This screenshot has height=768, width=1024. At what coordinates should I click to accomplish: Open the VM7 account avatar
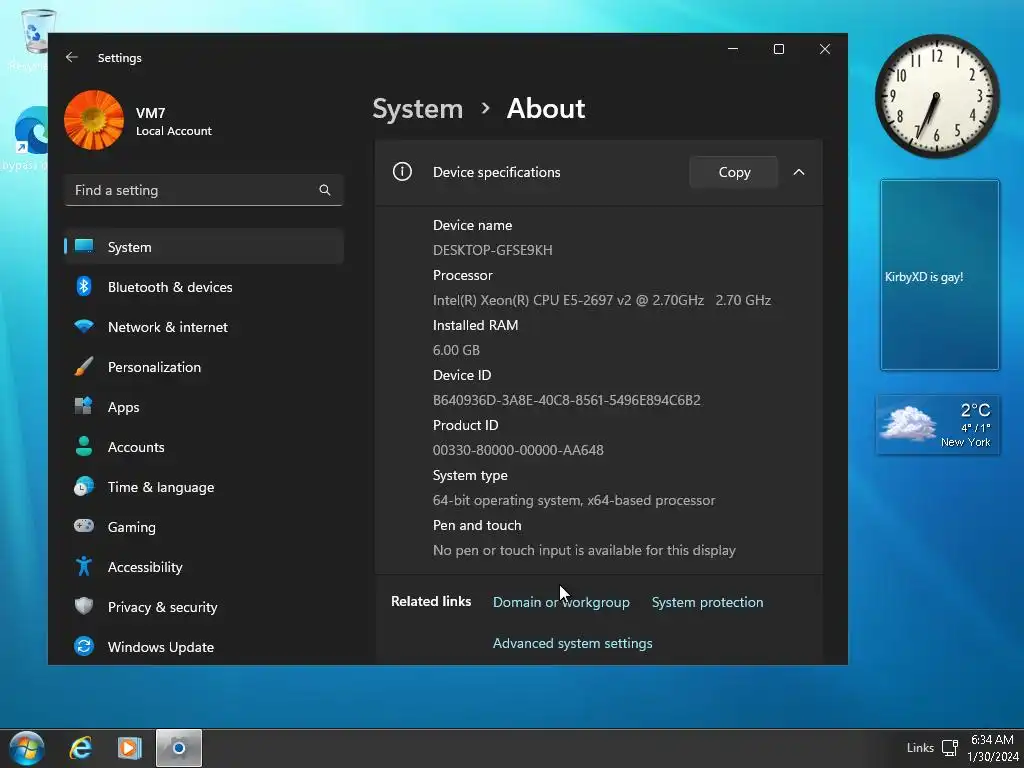(x=94, y=120)
